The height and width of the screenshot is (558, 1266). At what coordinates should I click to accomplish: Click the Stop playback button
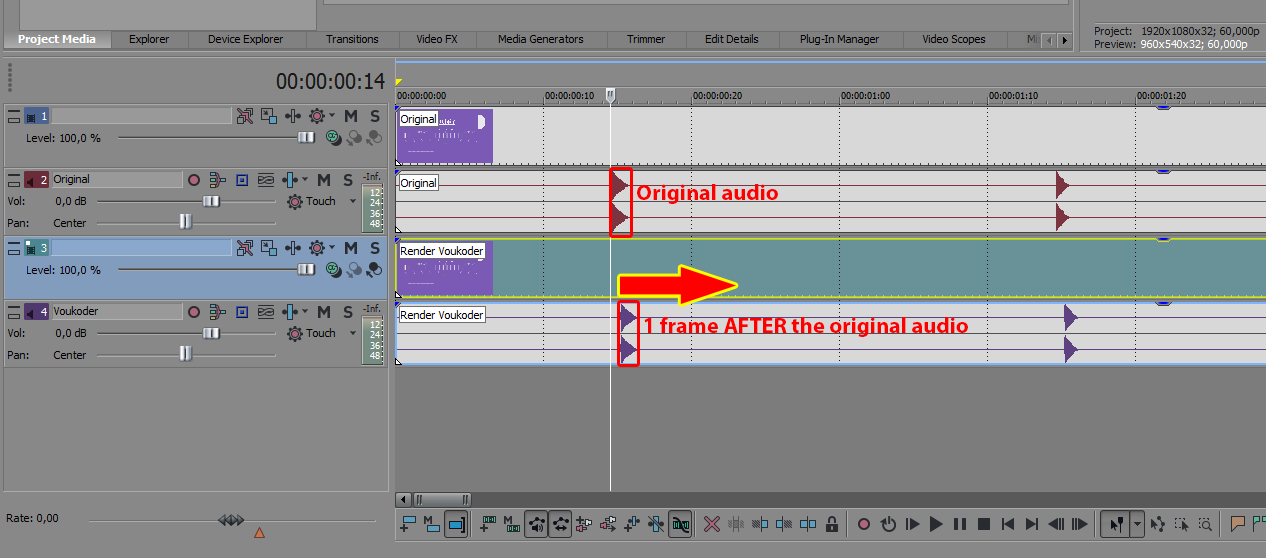coord(984,523)
